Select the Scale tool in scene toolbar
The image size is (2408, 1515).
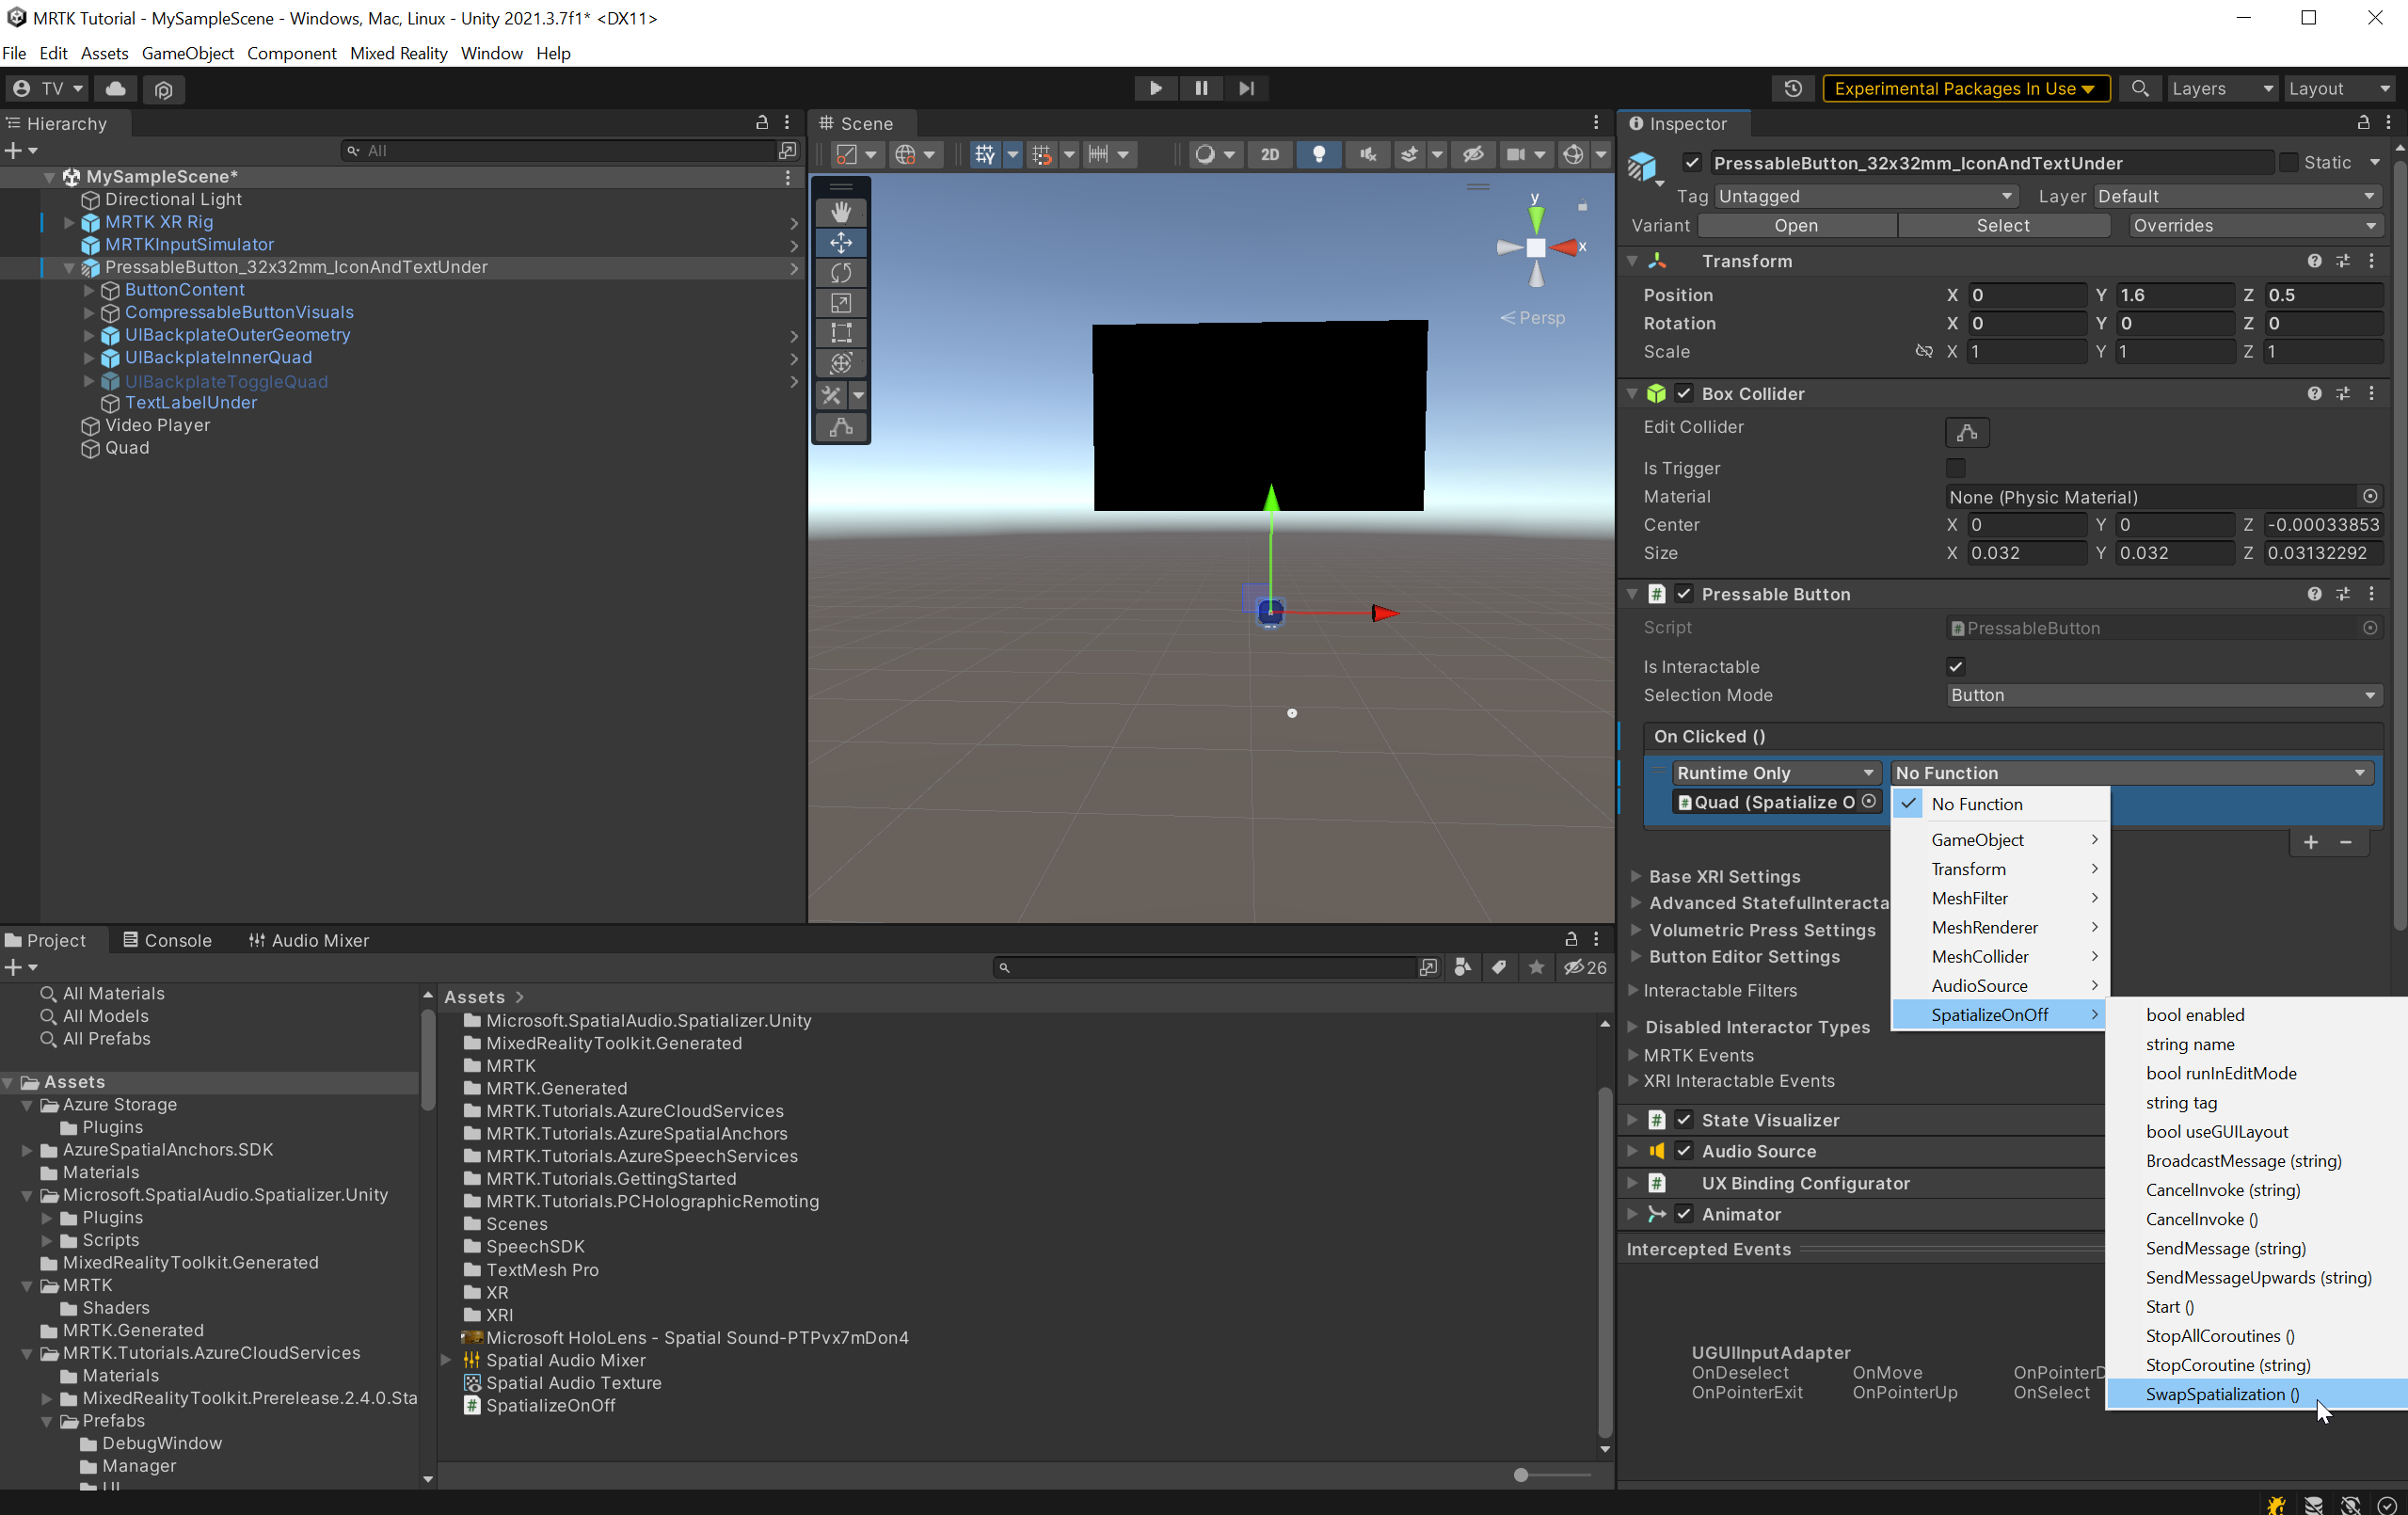[x=841, y=303]
